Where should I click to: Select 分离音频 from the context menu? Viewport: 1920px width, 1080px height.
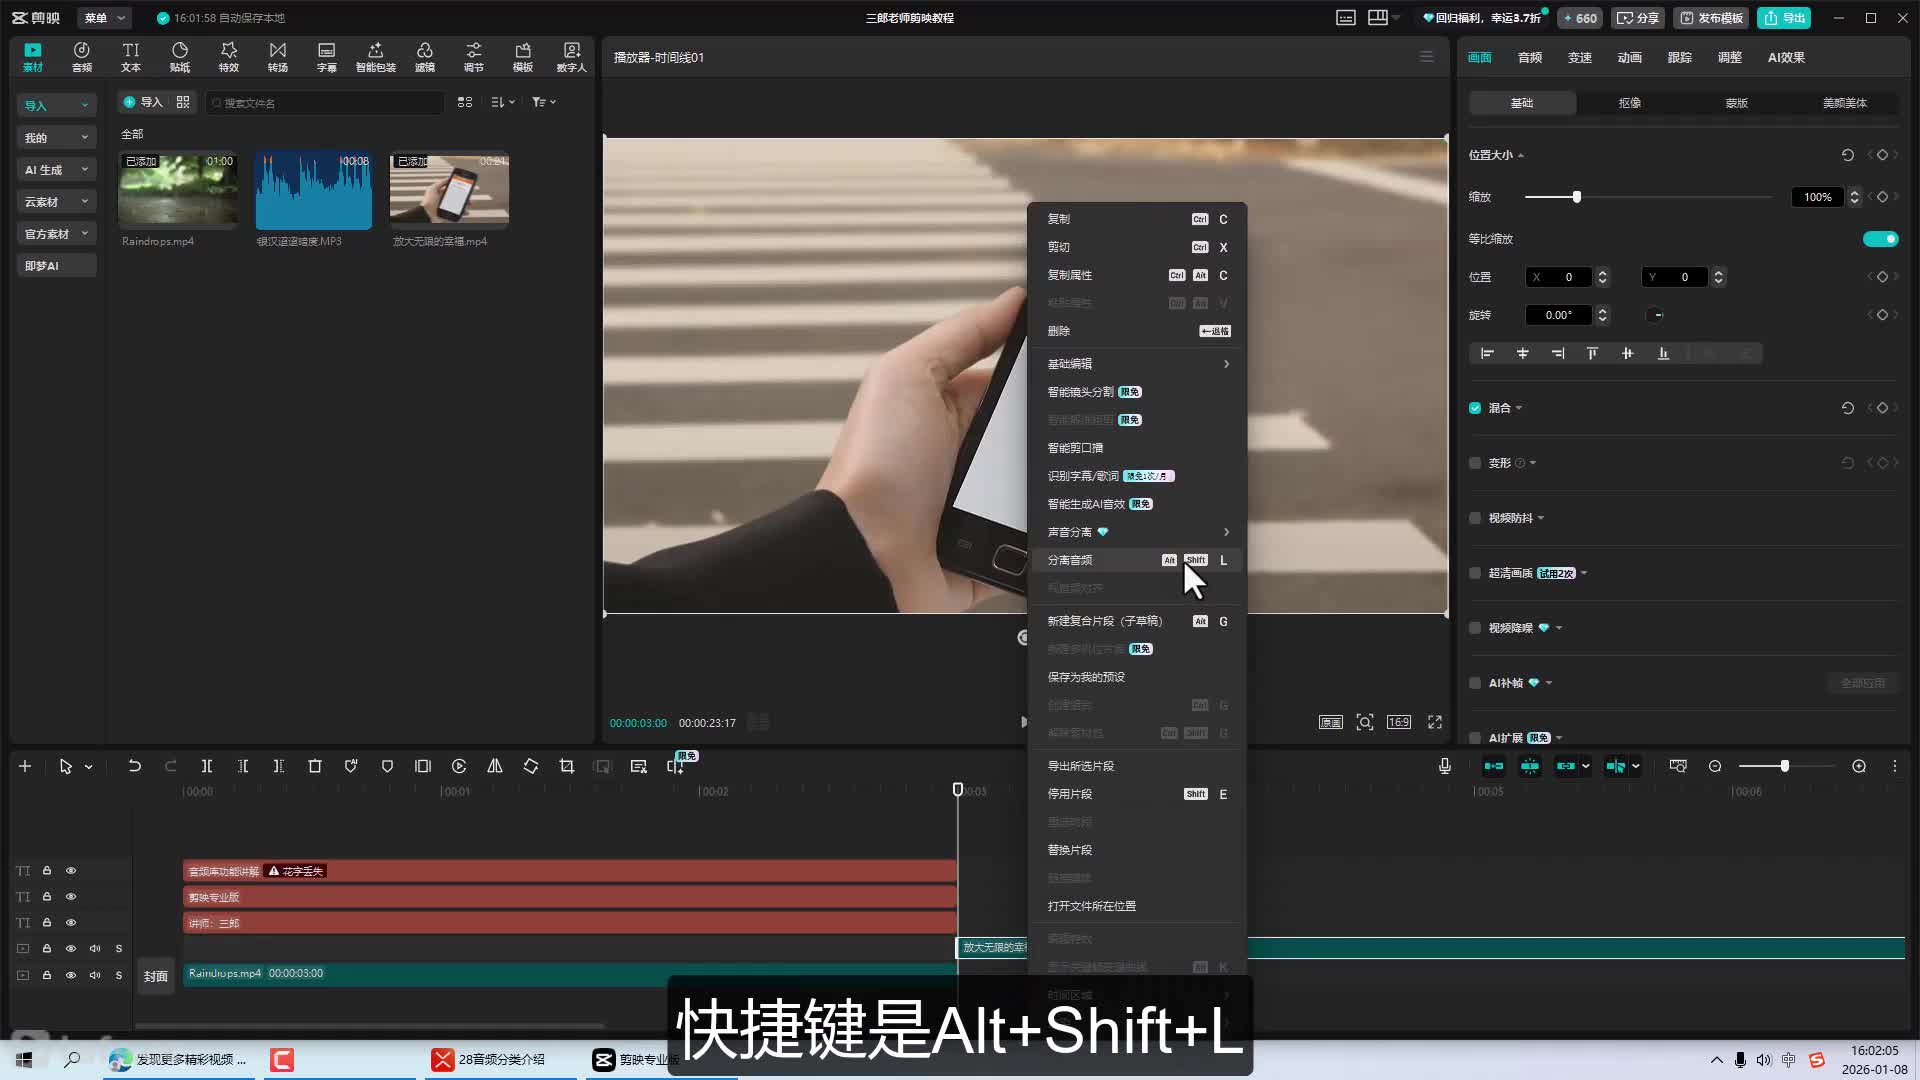1070,560
